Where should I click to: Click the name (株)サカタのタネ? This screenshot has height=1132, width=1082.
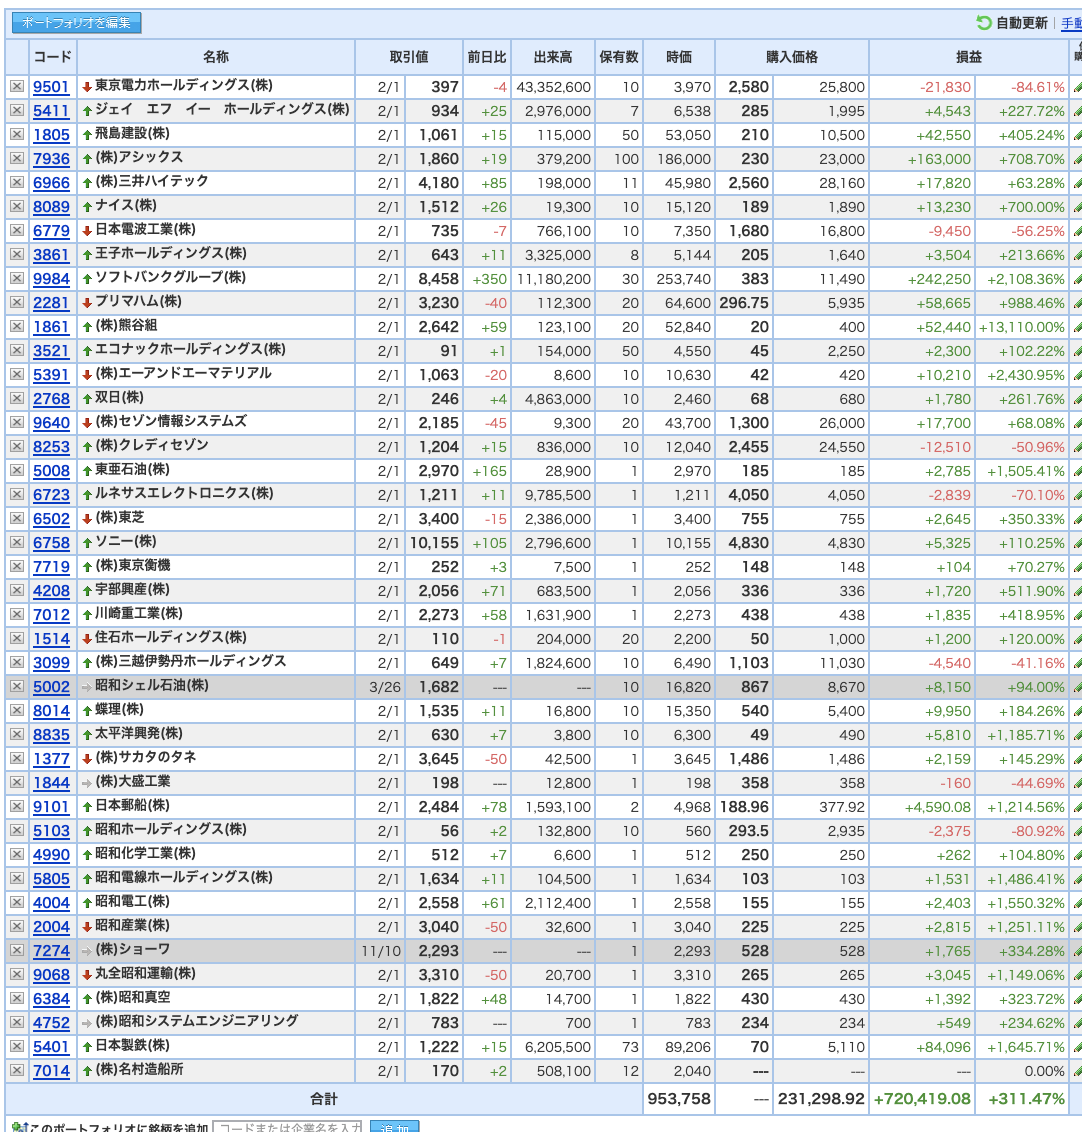(146, 757)
